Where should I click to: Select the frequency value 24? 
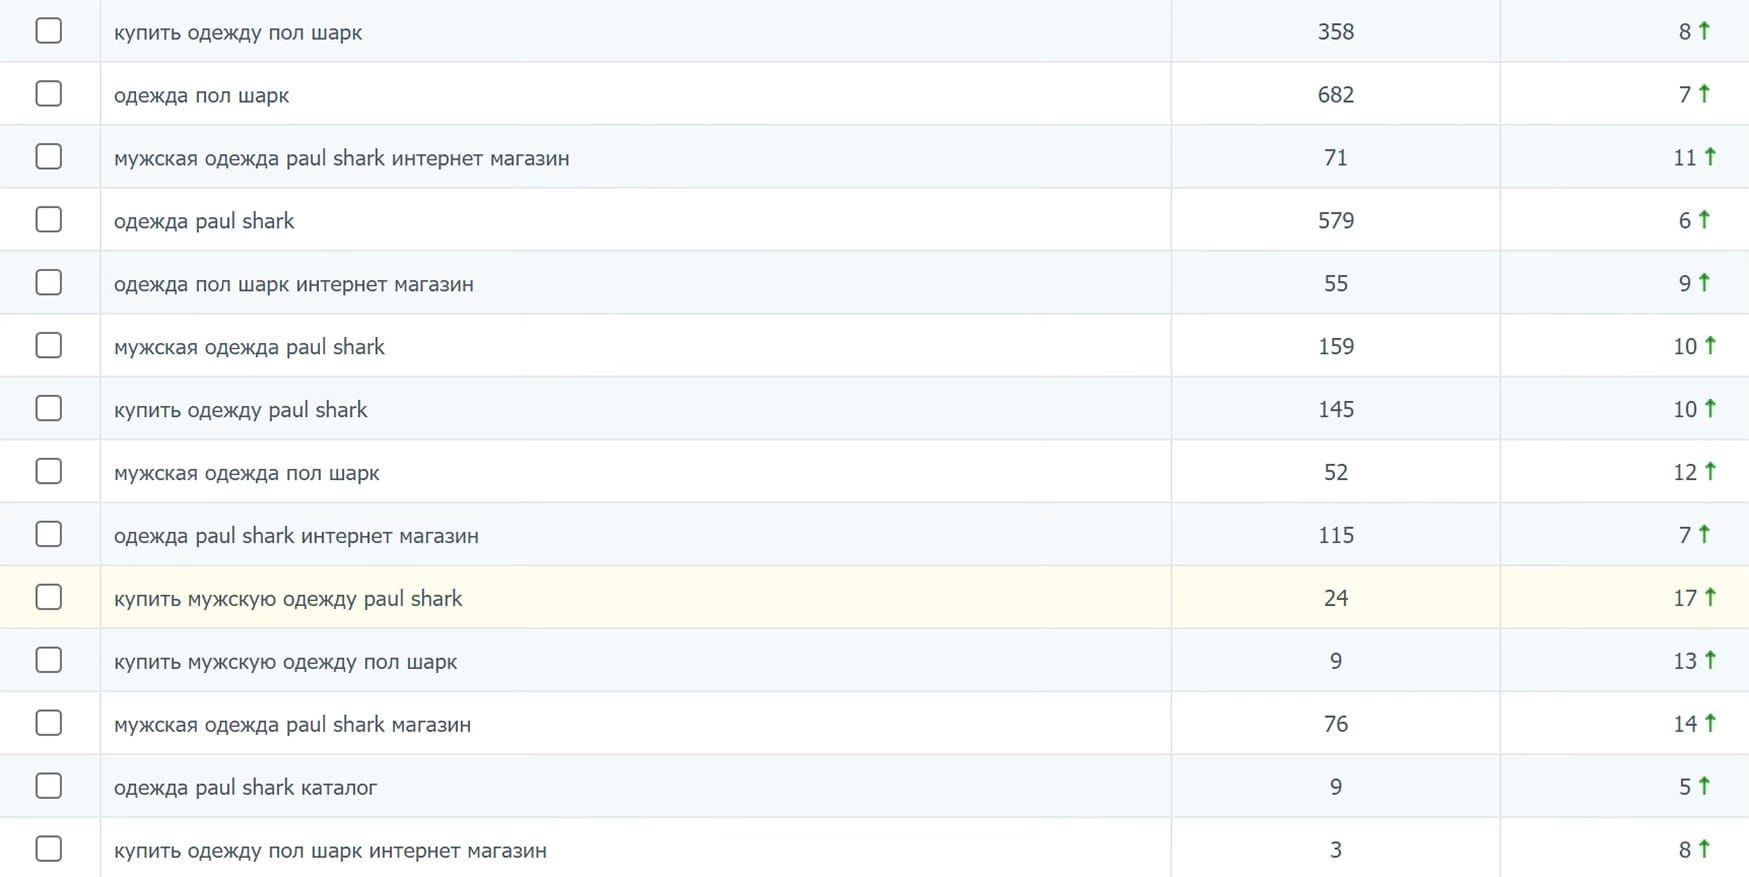(x=1335, y=599)
